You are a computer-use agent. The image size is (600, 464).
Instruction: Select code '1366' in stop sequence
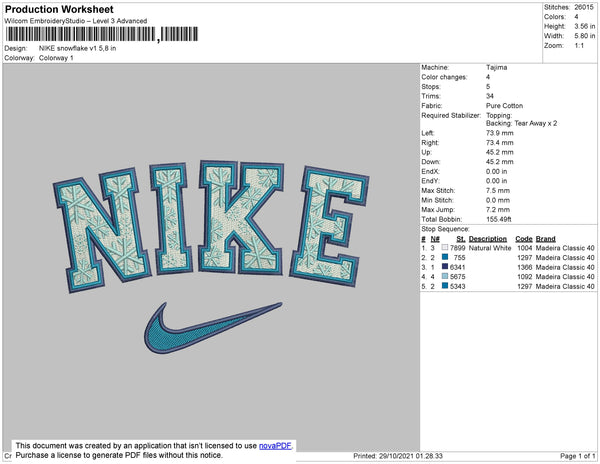coord(525,267)
